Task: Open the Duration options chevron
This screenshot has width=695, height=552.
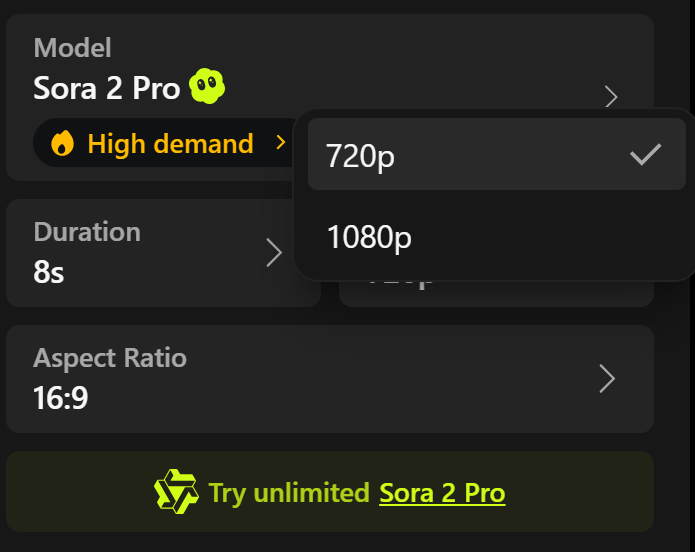Action: click(274, 253)
